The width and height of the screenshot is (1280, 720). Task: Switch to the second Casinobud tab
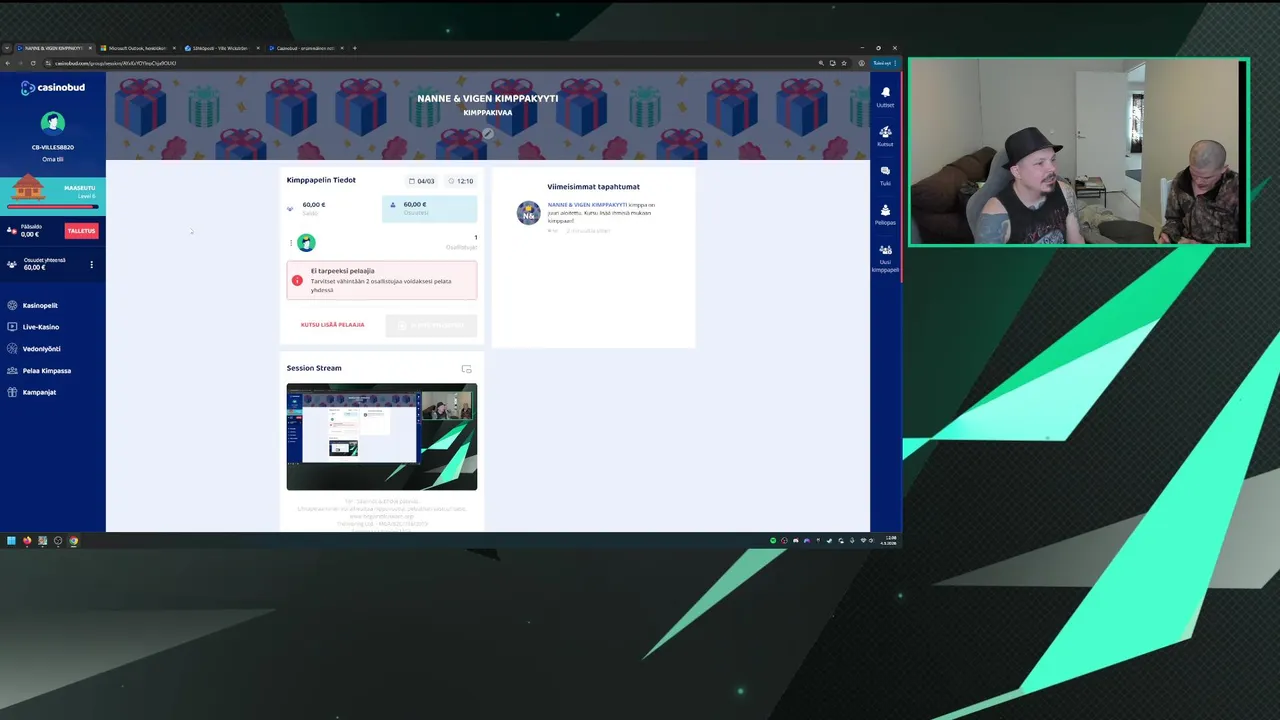(305, 48)
